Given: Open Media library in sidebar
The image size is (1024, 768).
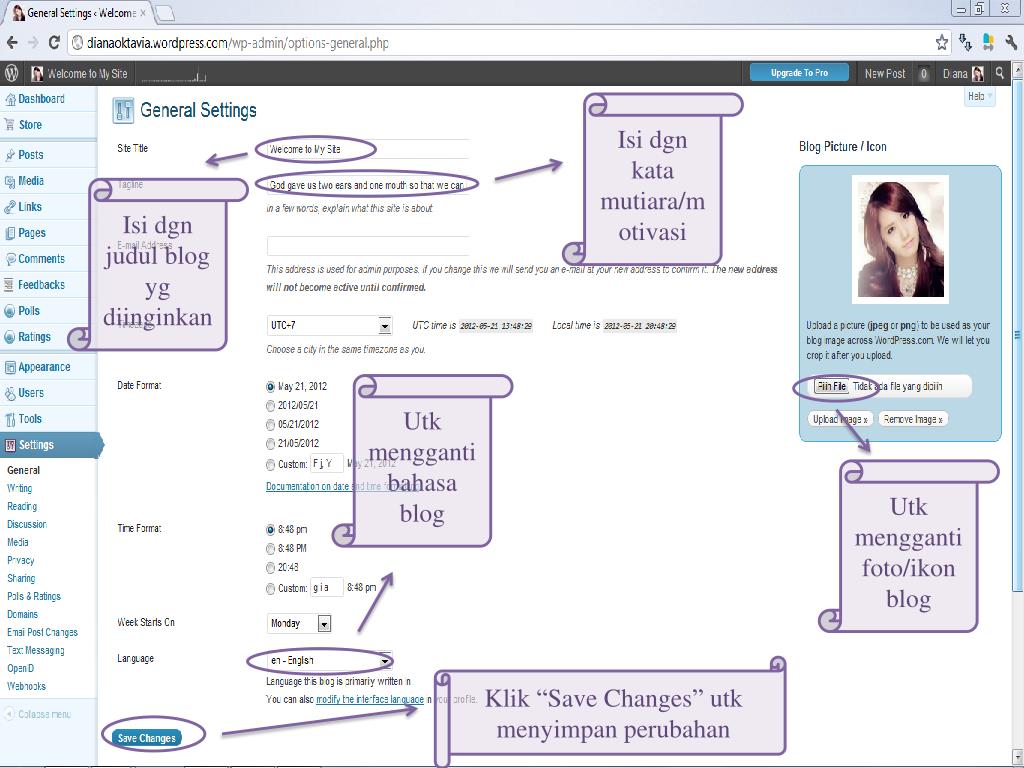Looking at the screenshot, I should [x=31, y=181].
